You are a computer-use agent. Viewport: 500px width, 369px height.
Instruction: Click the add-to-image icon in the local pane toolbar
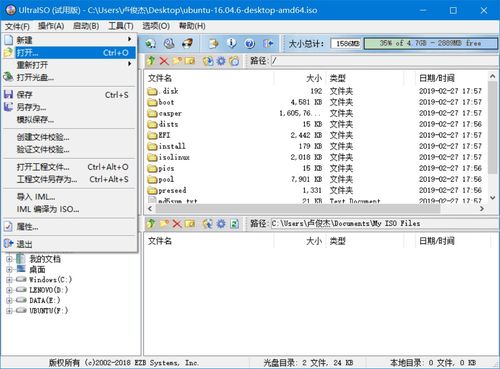[208, 223]
